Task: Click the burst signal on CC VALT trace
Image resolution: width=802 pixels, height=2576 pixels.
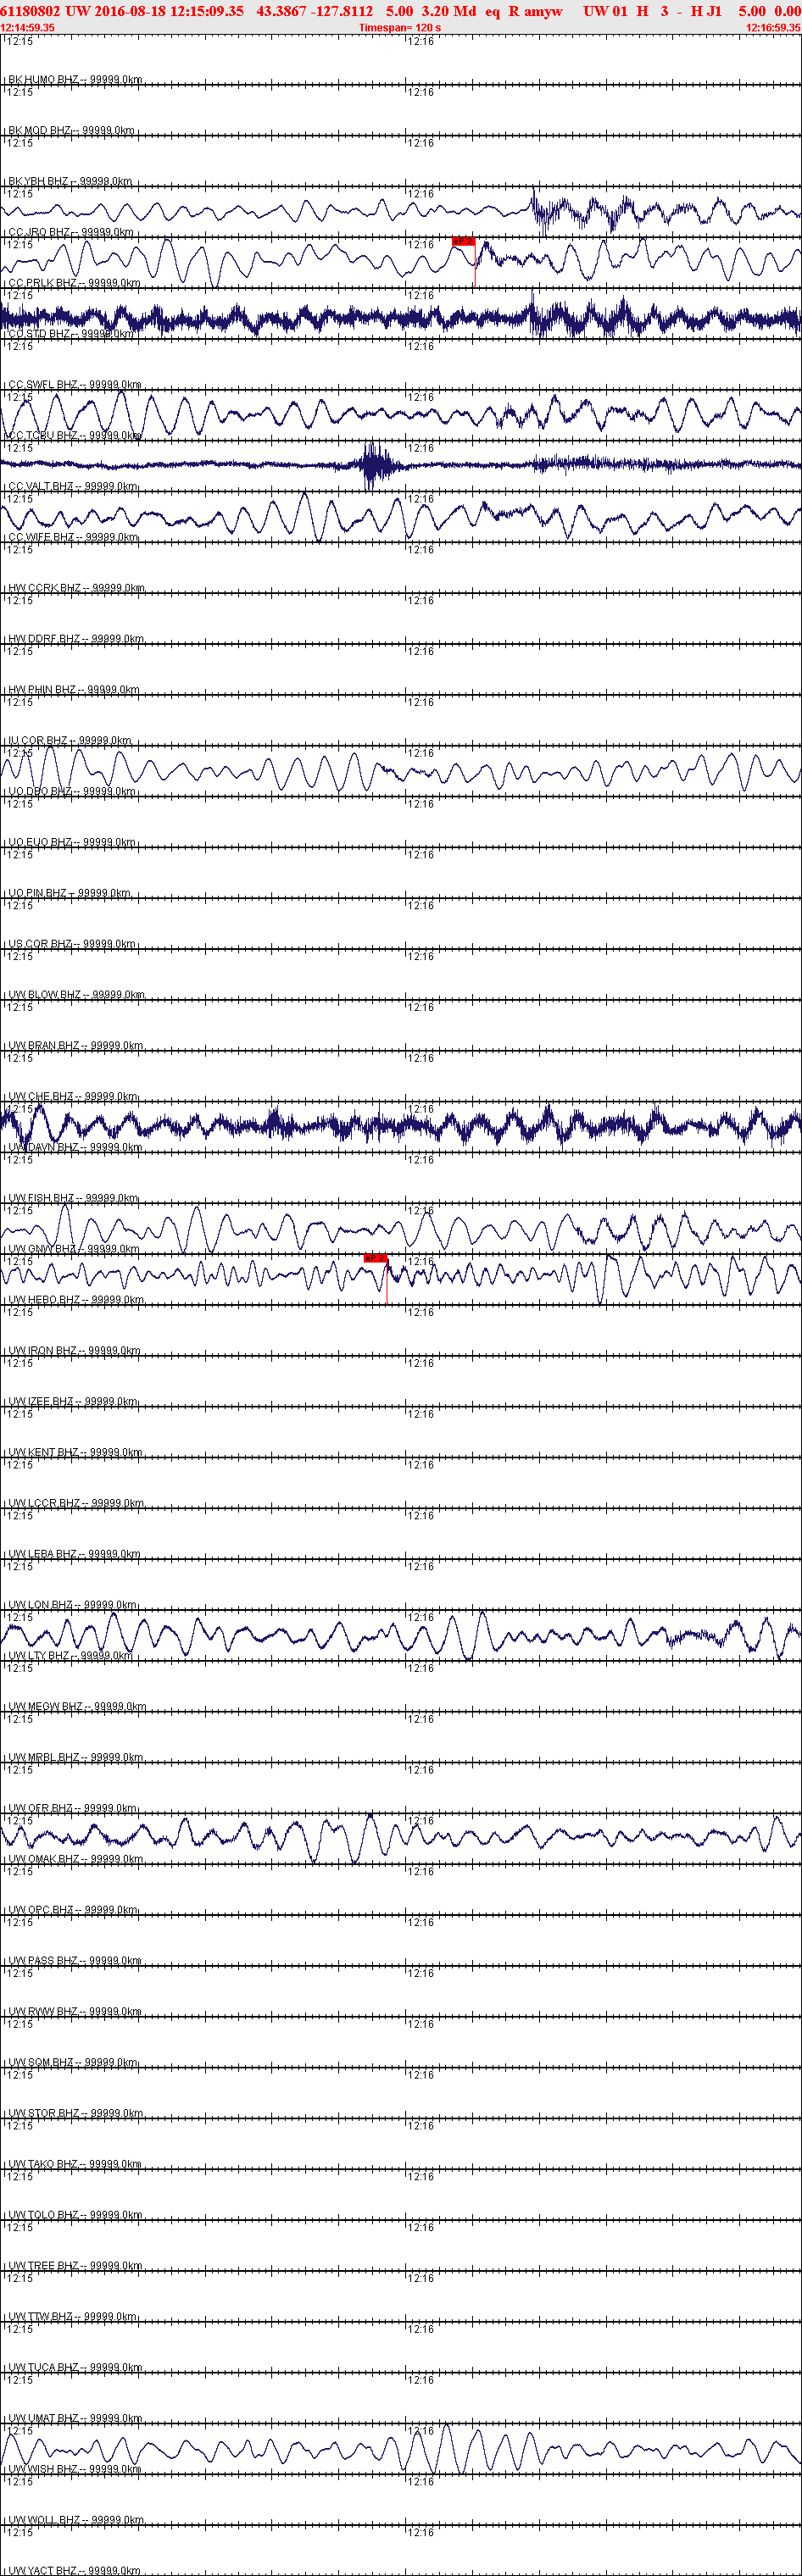Action: [376, 464]
